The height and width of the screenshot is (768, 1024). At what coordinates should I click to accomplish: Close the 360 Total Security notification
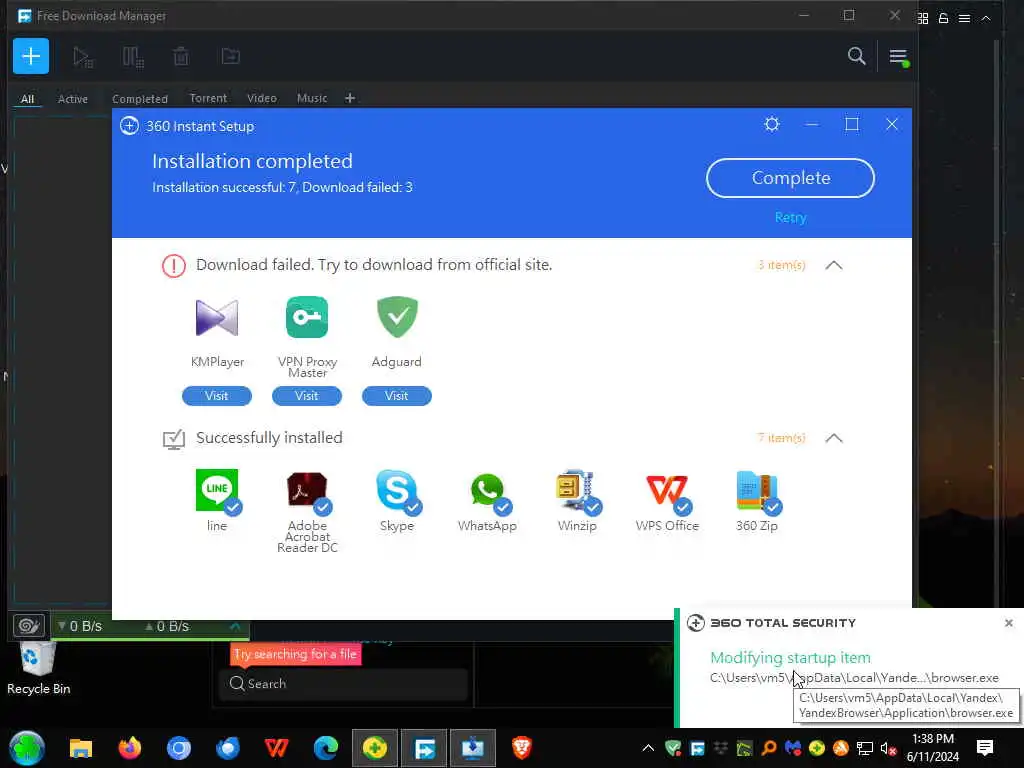click(1009, 623)
